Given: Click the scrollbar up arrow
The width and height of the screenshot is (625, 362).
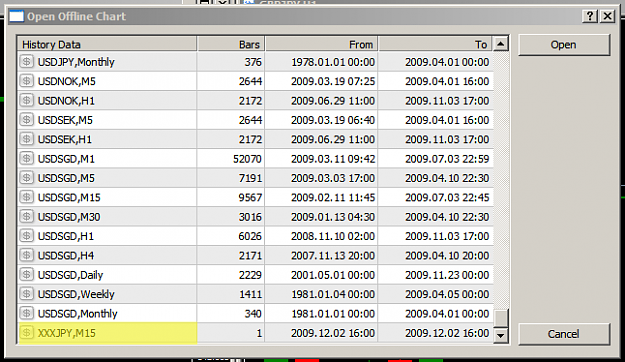Looking at the screenshot, I should tap(501, 44).
